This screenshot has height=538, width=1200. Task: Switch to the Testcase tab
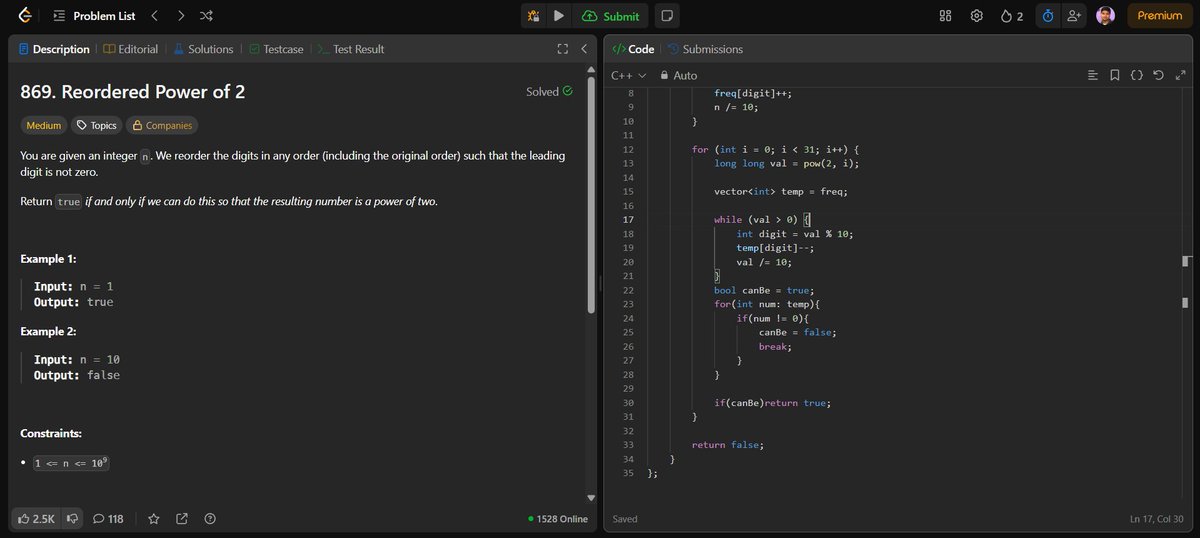tap(276, 49)
